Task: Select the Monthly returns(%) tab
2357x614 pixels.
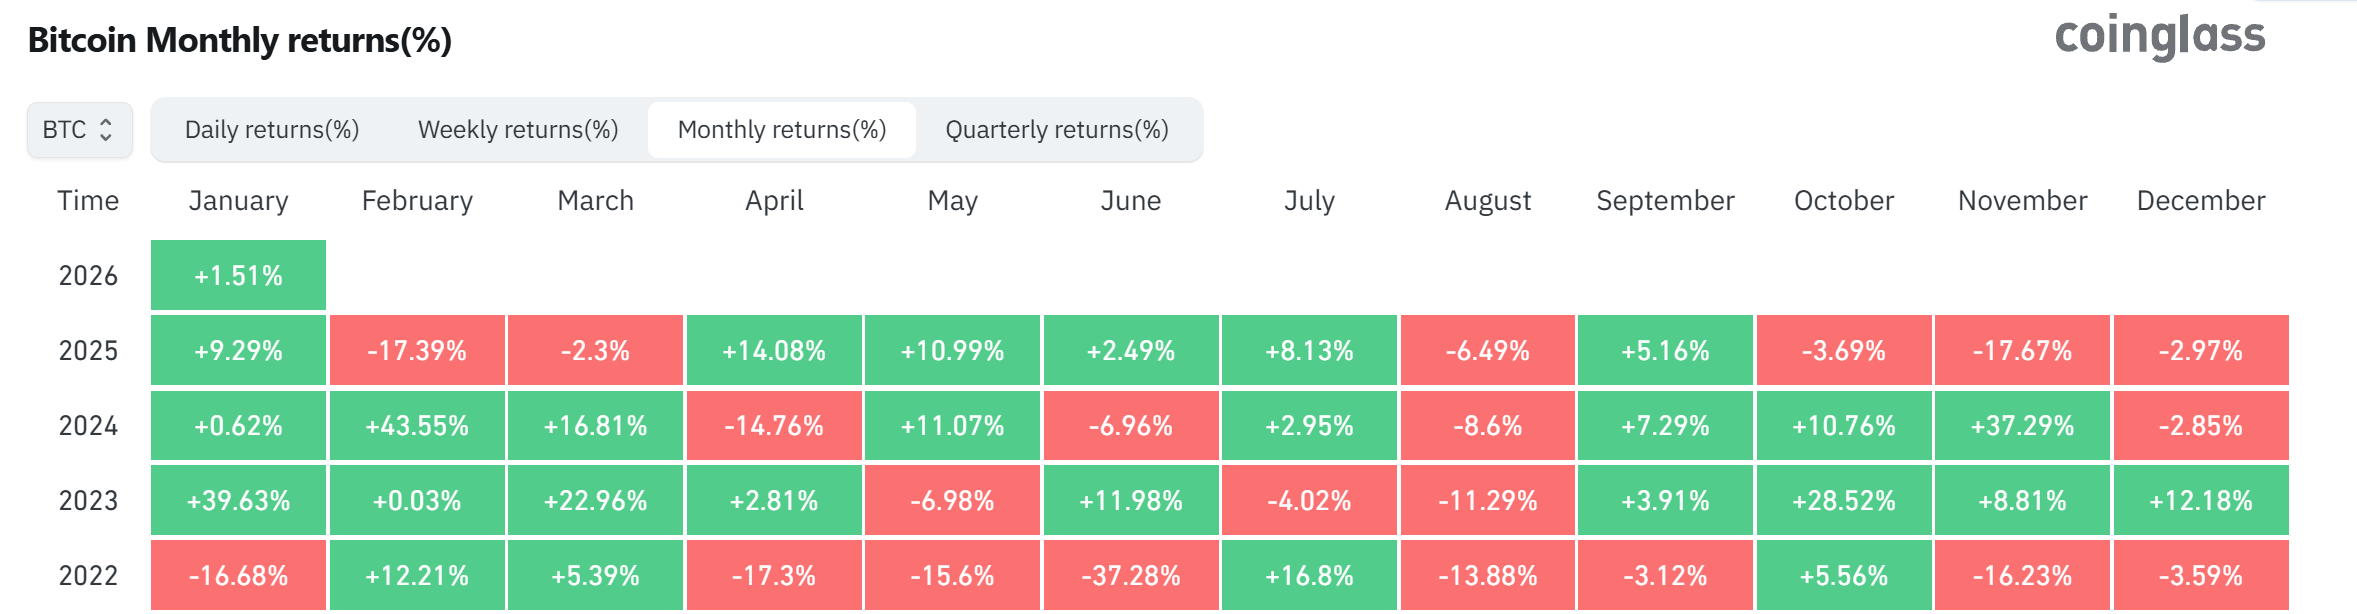Action: 782,129
